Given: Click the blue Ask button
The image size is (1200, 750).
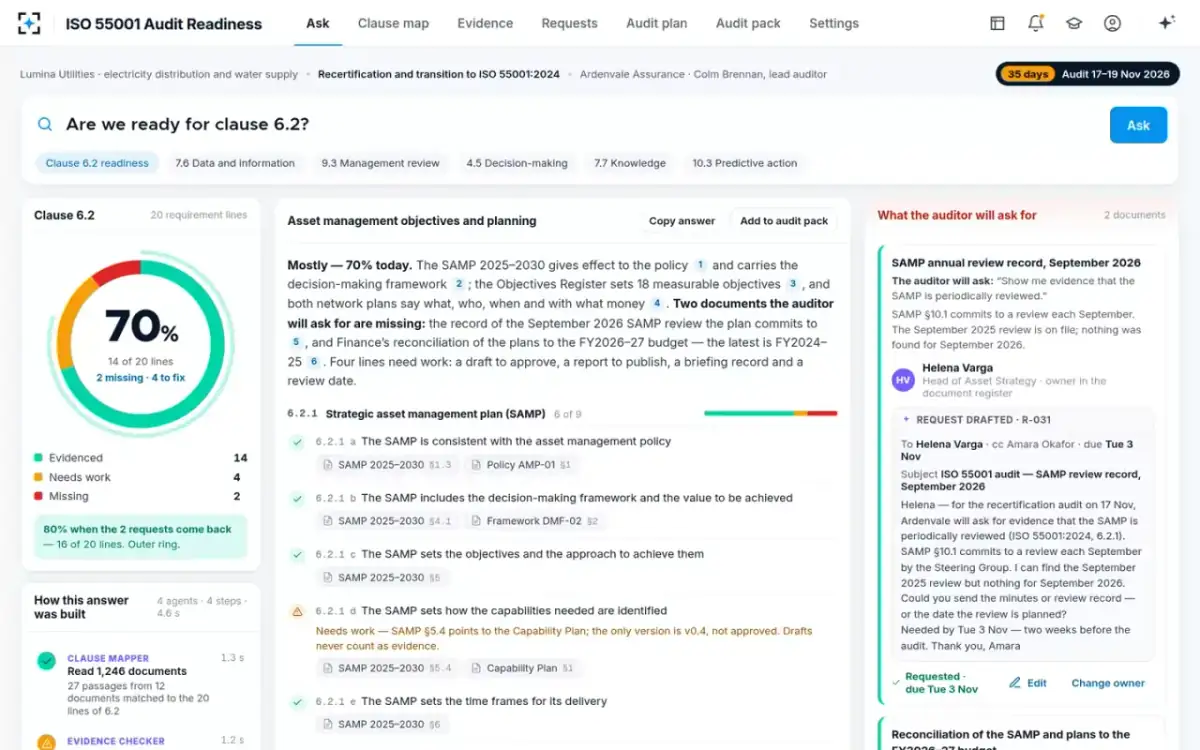Looking at the screenshot, I should 1138,125.
